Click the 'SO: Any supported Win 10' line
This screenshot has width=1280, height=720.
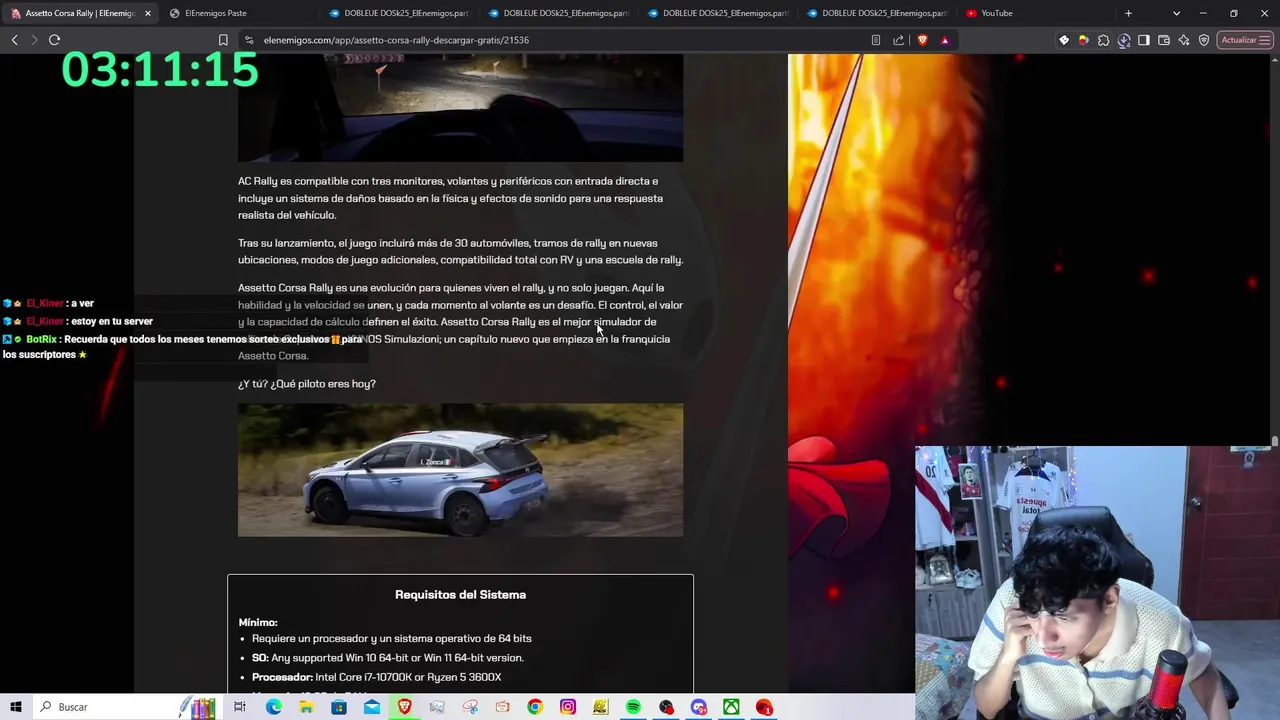[x=388, y=658]
